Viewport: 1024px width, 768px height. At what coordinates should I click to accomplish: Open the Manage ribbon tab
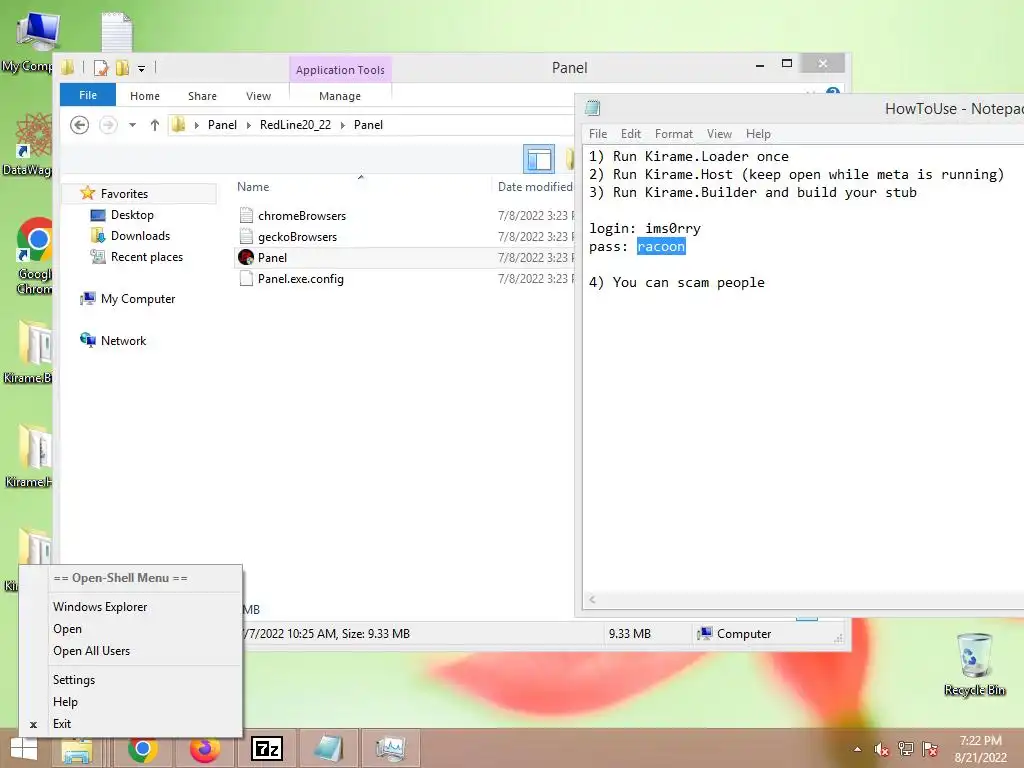pyautogui.click(x=340, y=96)
